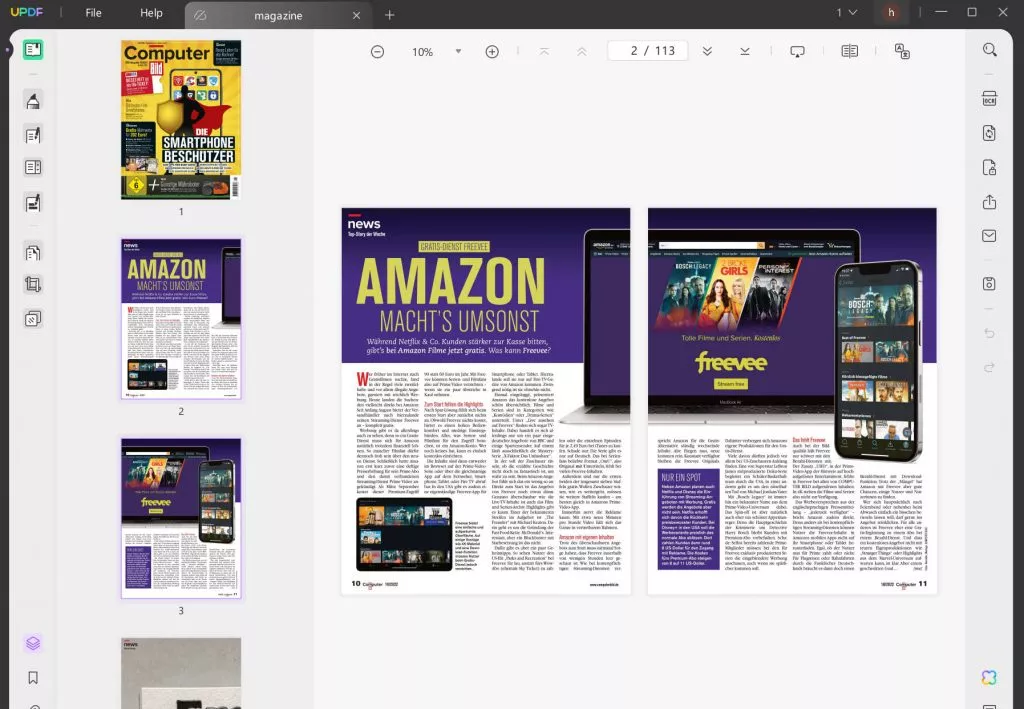
Task: Close the magazine tab
Action: 357,16
